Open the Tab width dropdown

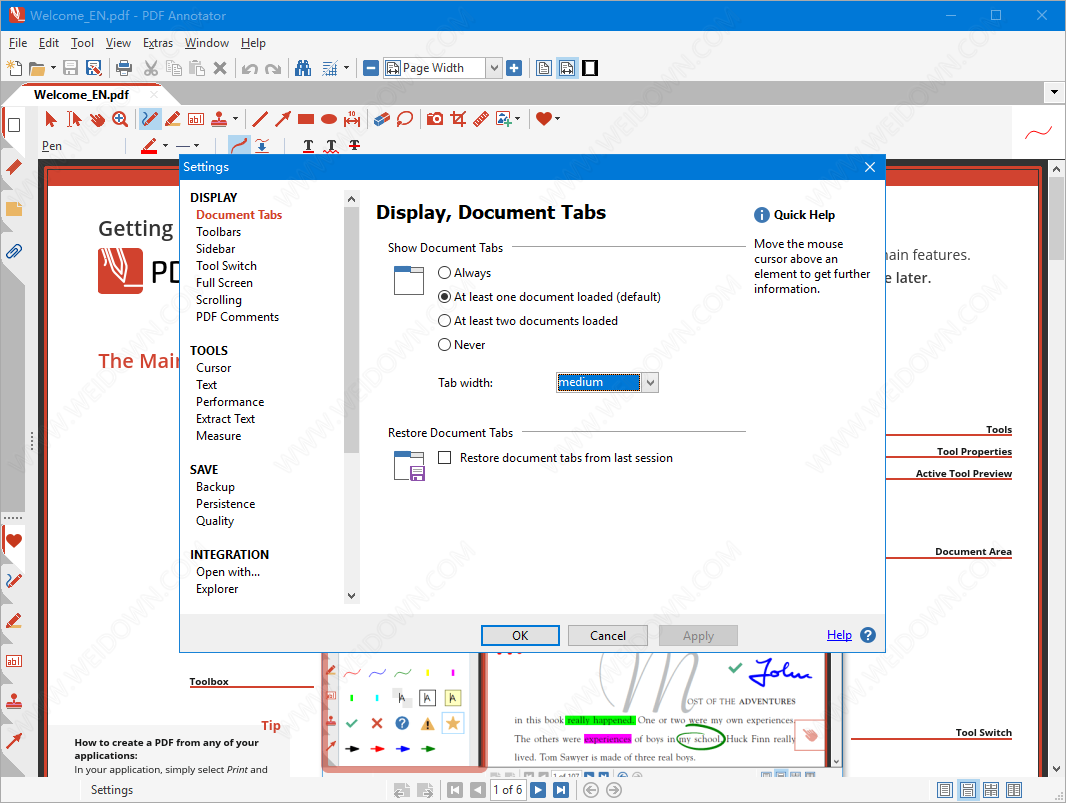pyautogui.click(x=650, y=382)
